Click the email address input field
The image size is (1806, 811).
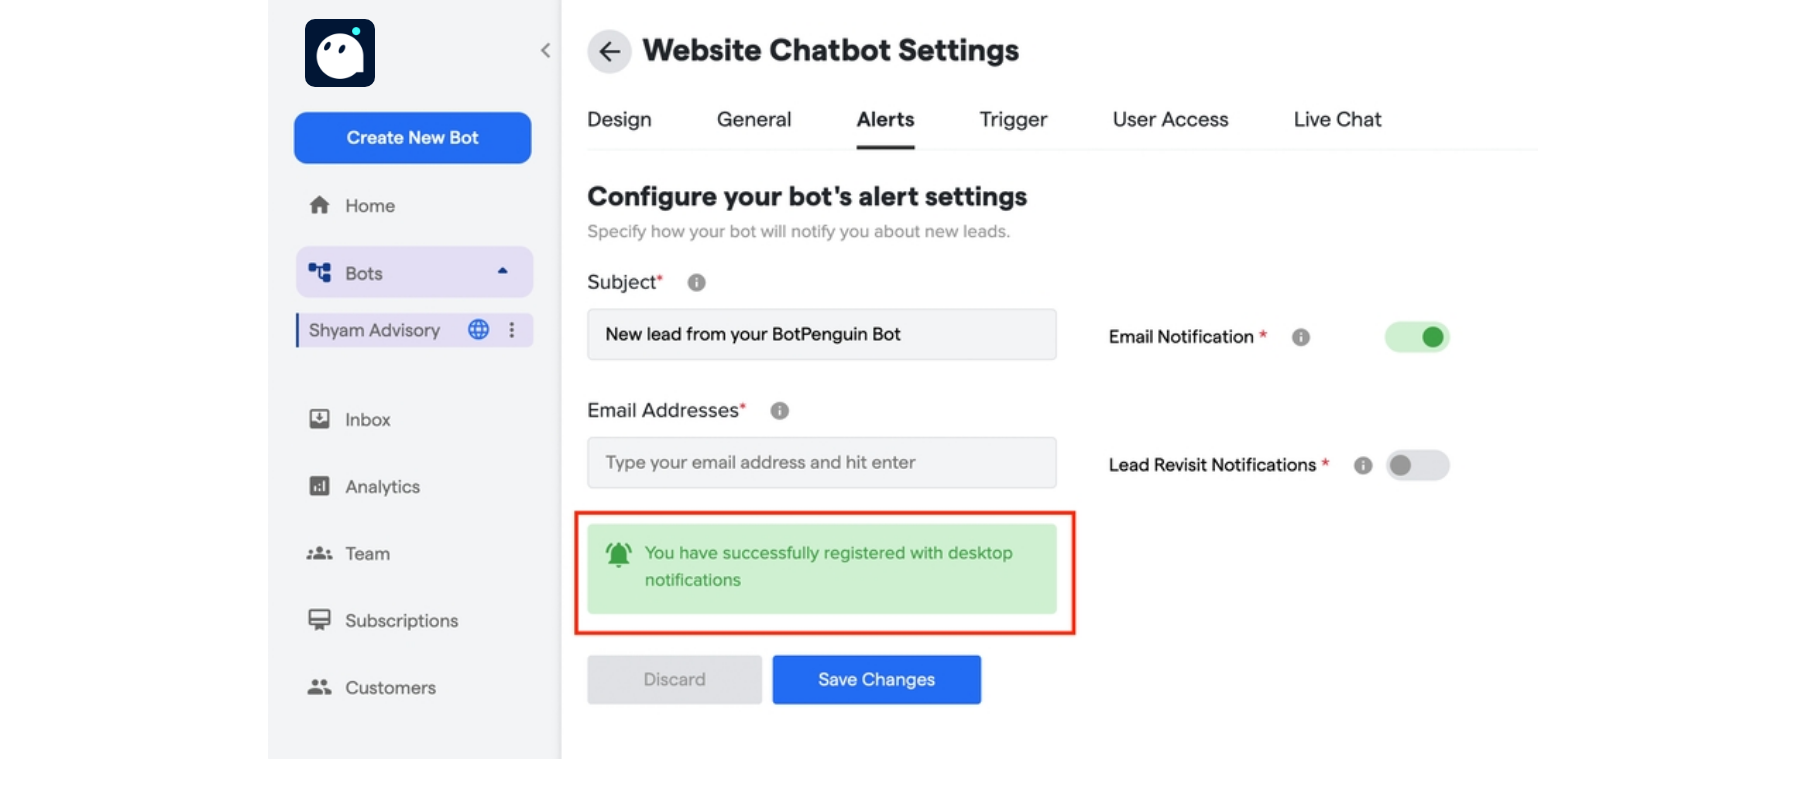coord(821,462)
